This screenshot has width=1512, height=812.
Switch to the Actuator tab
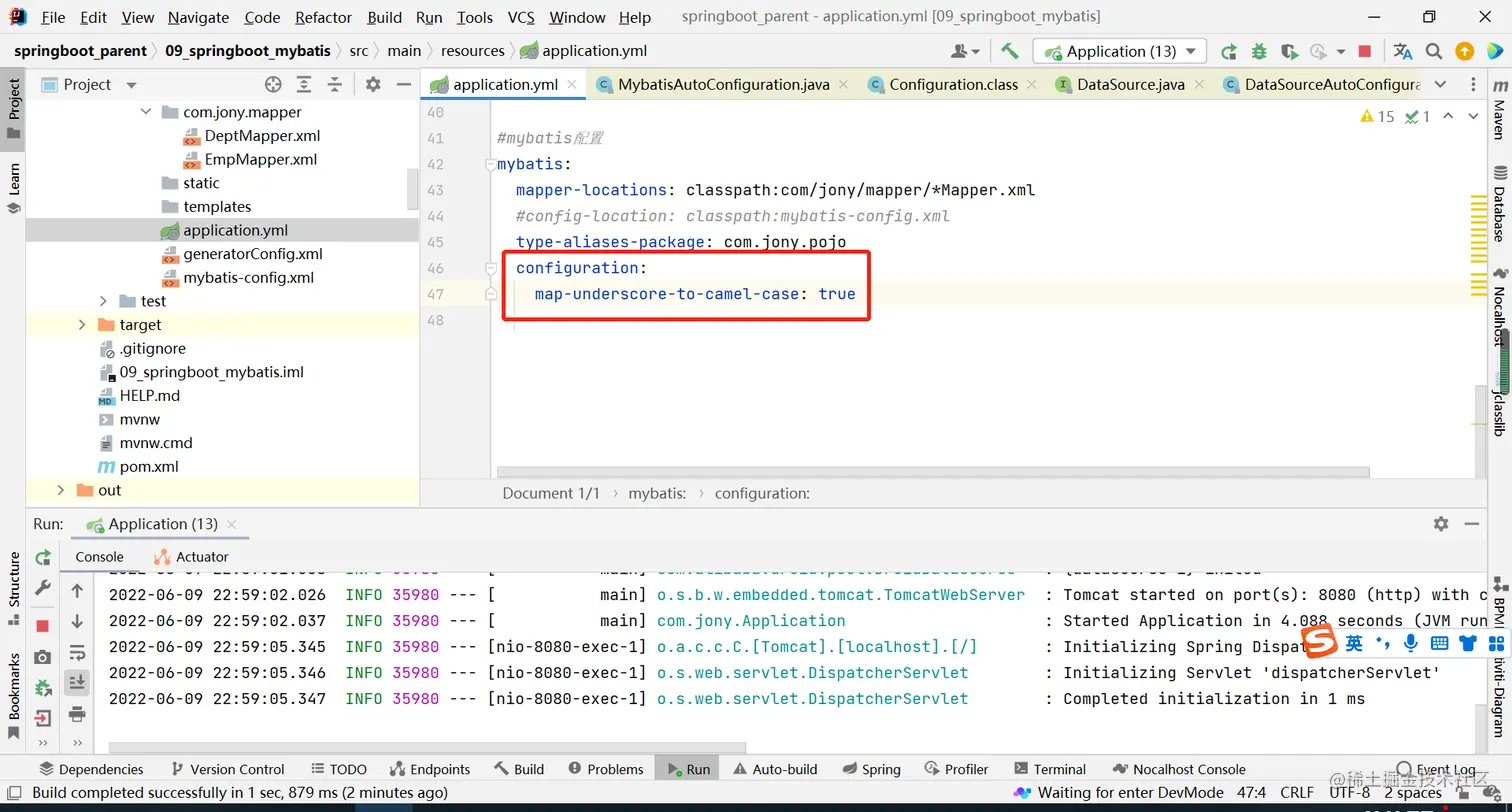click(x=192, y=557)
